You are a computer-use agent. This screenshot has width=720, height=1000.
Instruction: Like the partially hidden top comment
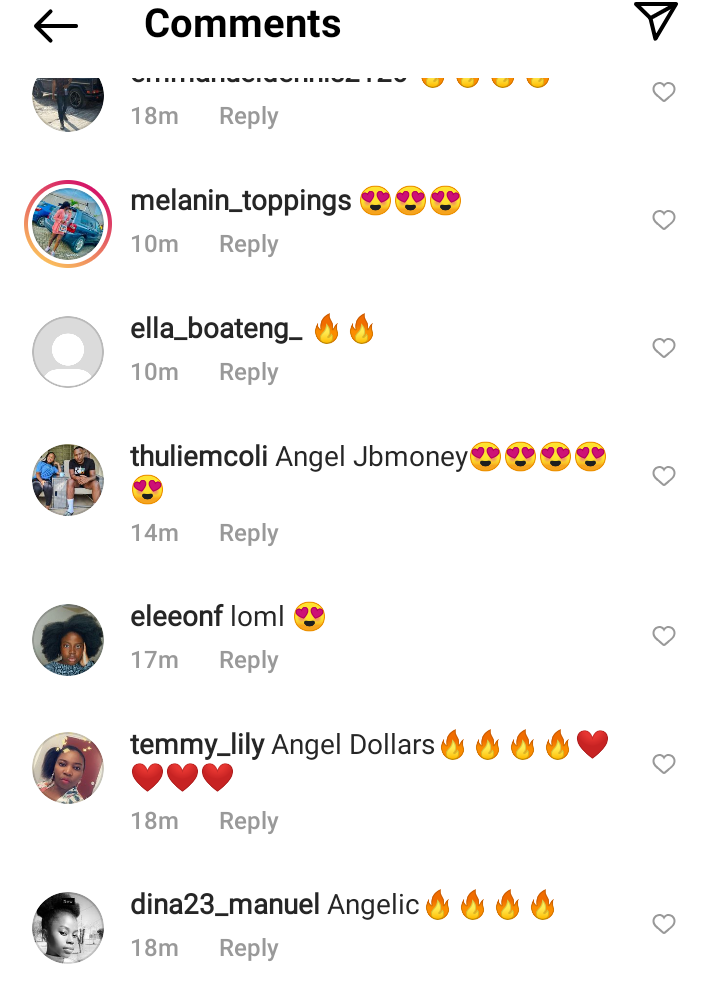pyautogui.click(x=663, y=92)
